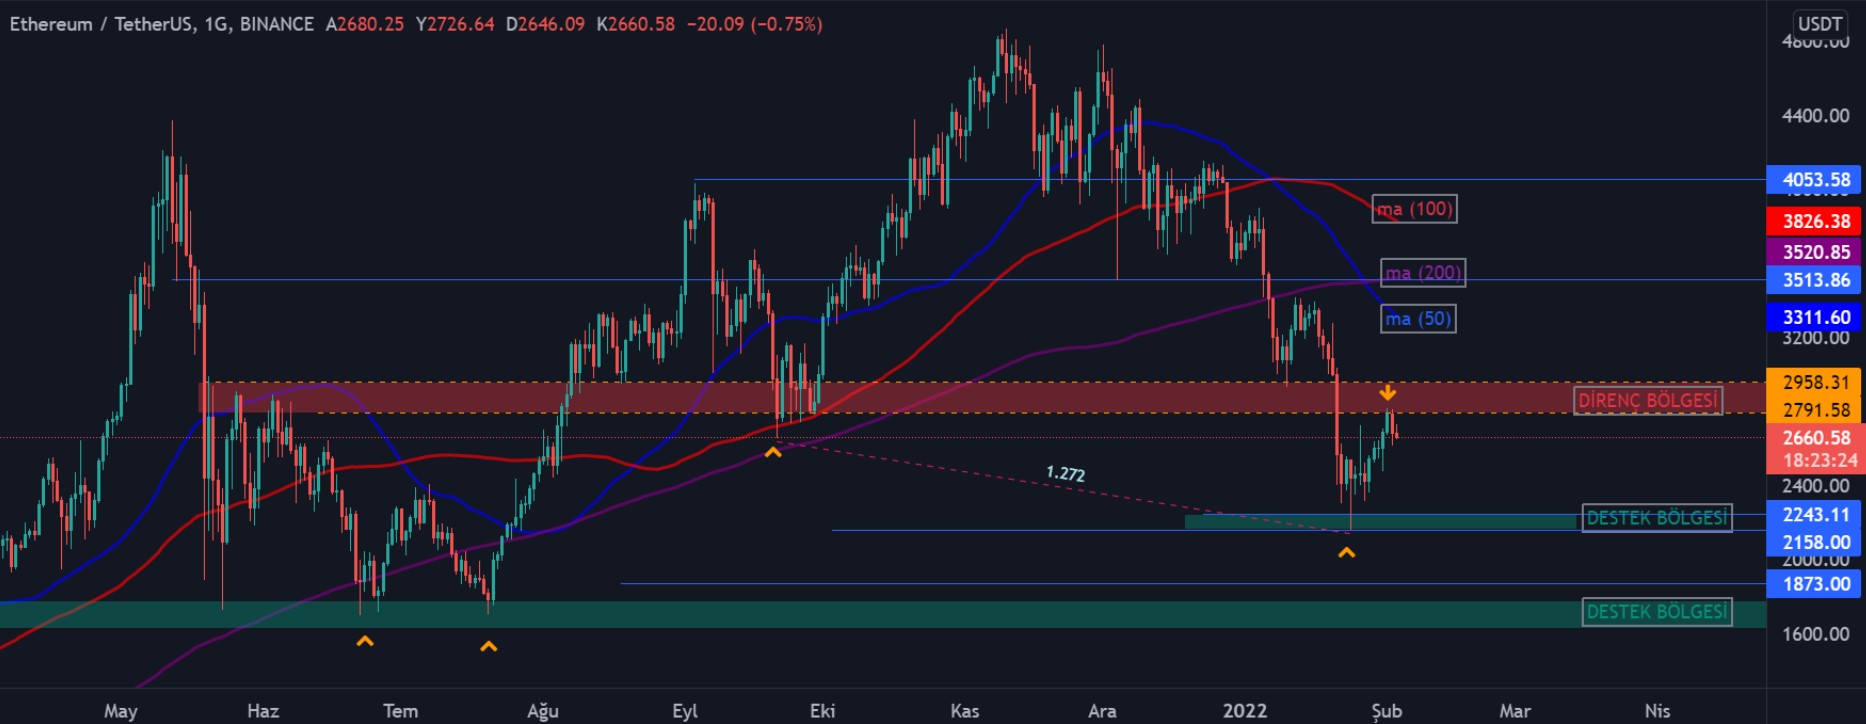Viewport: 1866px width, 724px height.
Task: Click the ma (50) label
Action: point(1417,319)
